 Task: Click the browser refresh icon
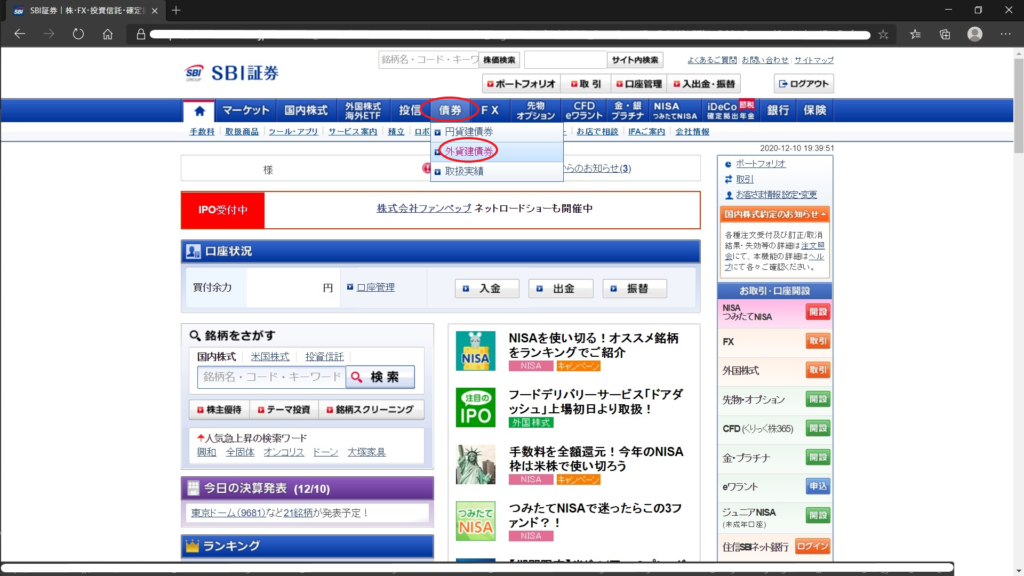tap(78, 34)
